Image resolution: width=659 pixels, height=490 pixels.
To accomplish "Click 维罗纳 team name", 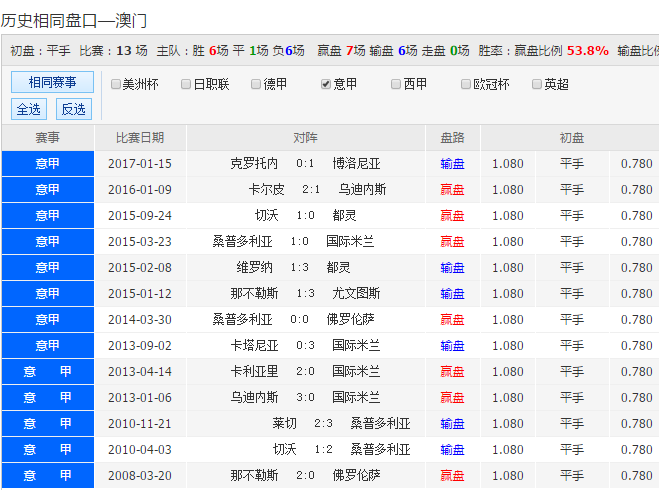I will [x=254, y=268].
